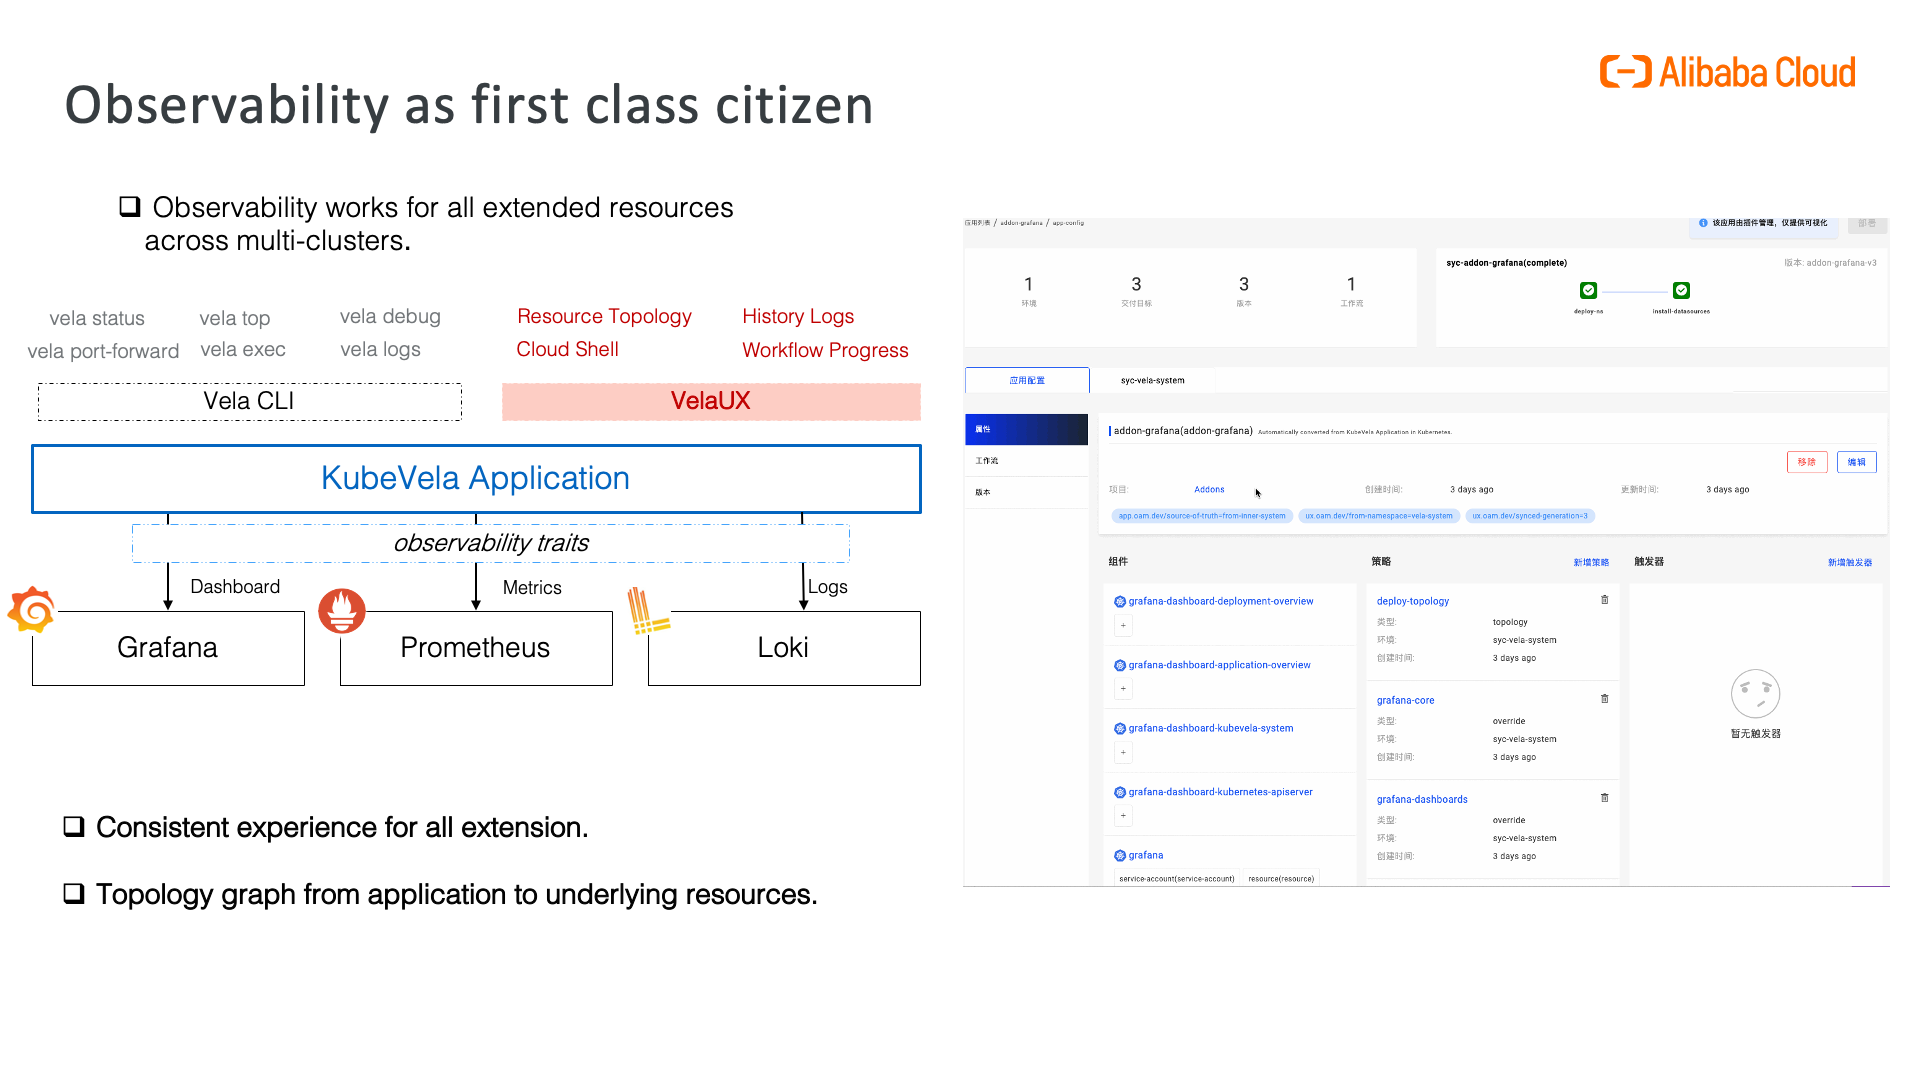This screenshot has width=1920, height=1080.
Task: Click the red 移除 remove button
Action: coord(1807,462)
